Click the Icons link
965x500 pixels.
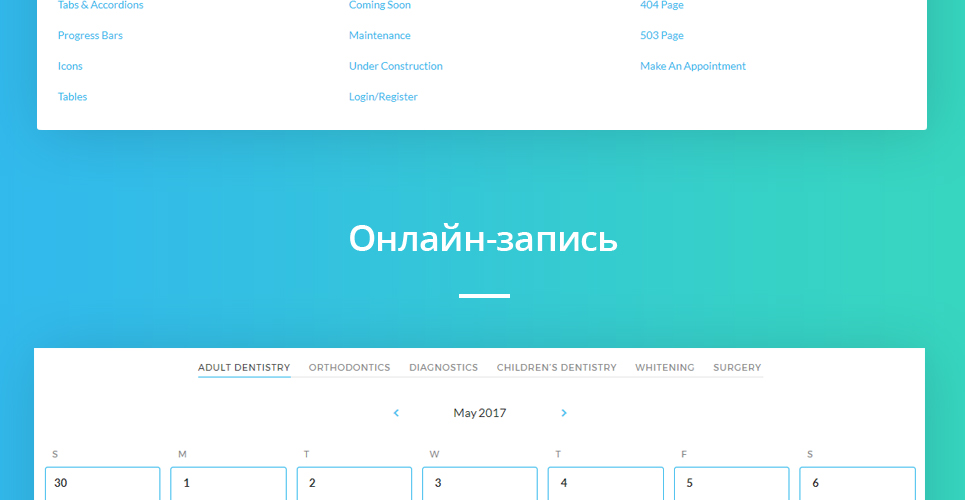pos(70,66)
